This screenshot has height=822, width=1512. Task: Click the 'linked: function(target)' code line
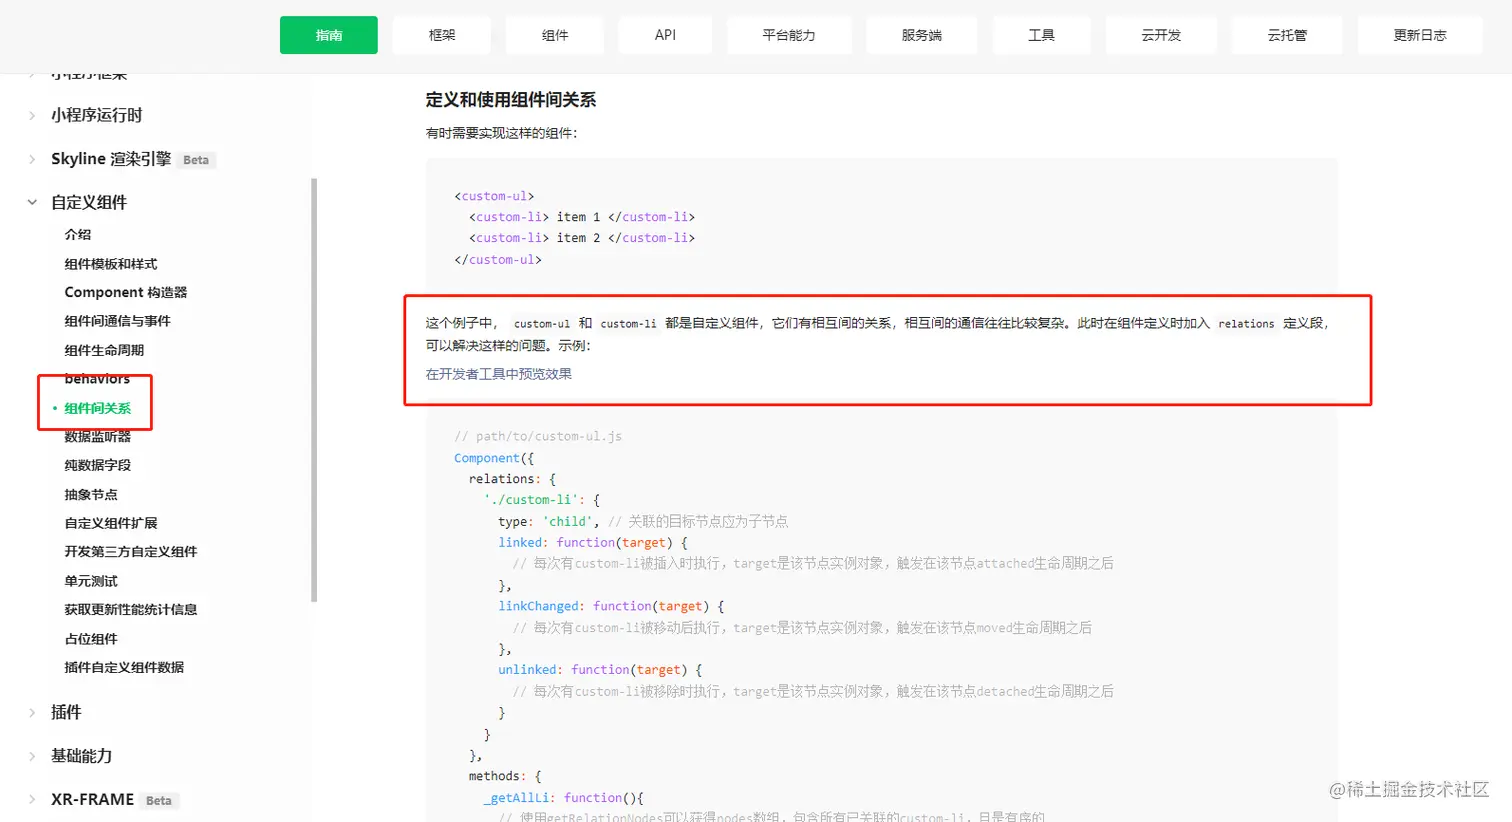click(593, 542)
